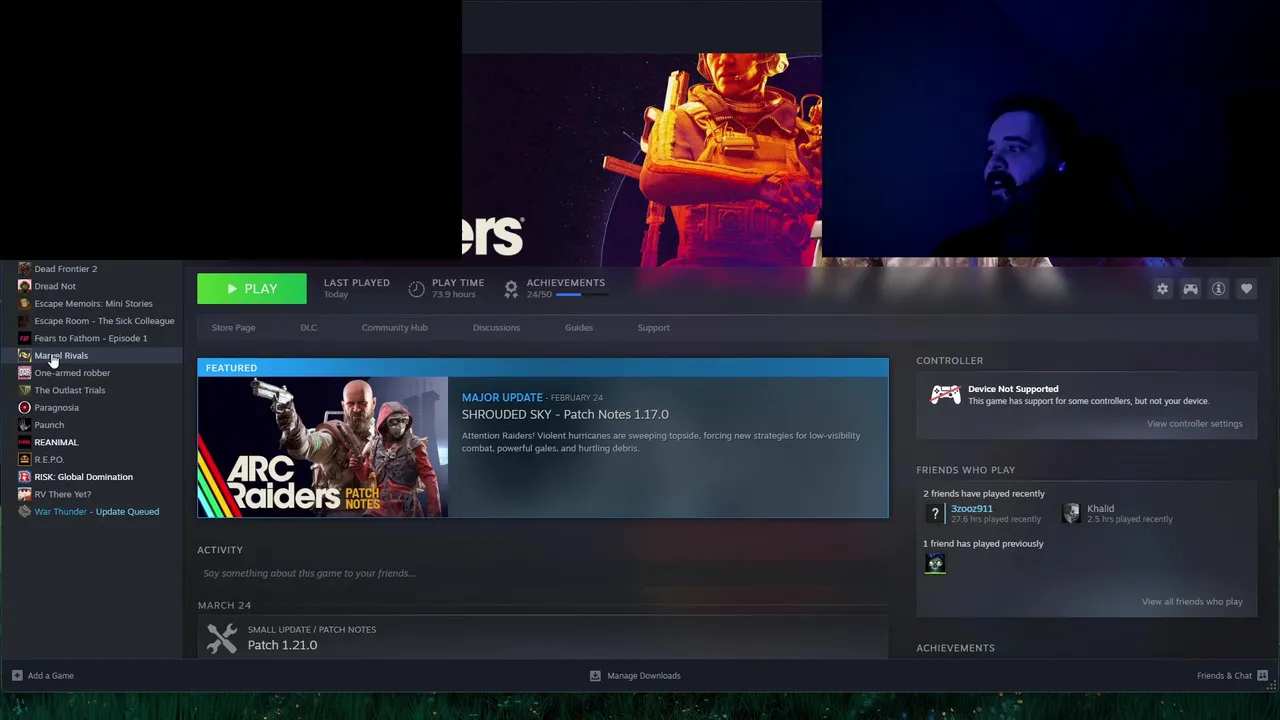Click the Dread Not game icon
This screenshot has width=1280, height=720.
(x=25, y=286)
